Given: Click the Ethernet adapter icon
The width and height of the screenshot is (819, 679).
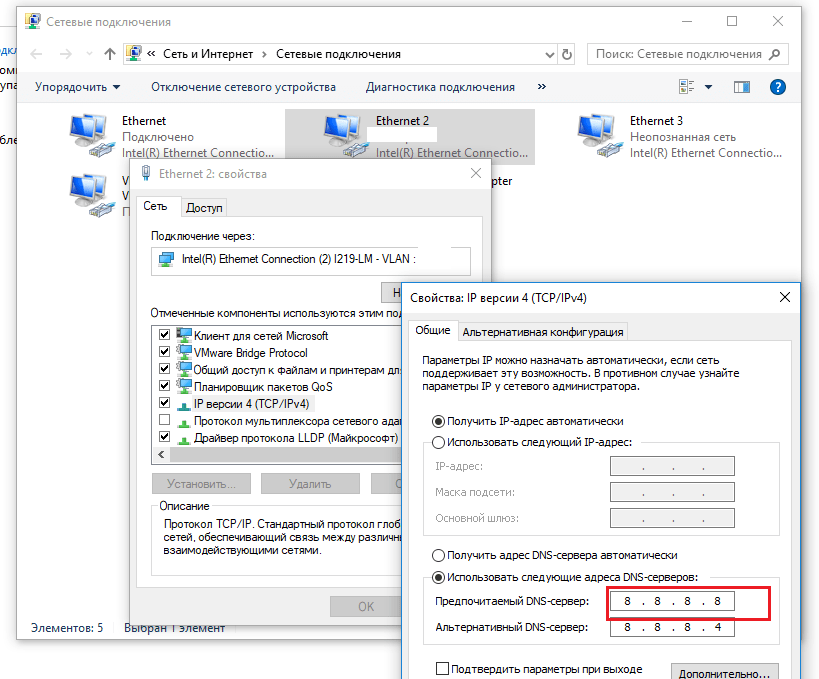Looking at the screenshot, I should point(92,136).
